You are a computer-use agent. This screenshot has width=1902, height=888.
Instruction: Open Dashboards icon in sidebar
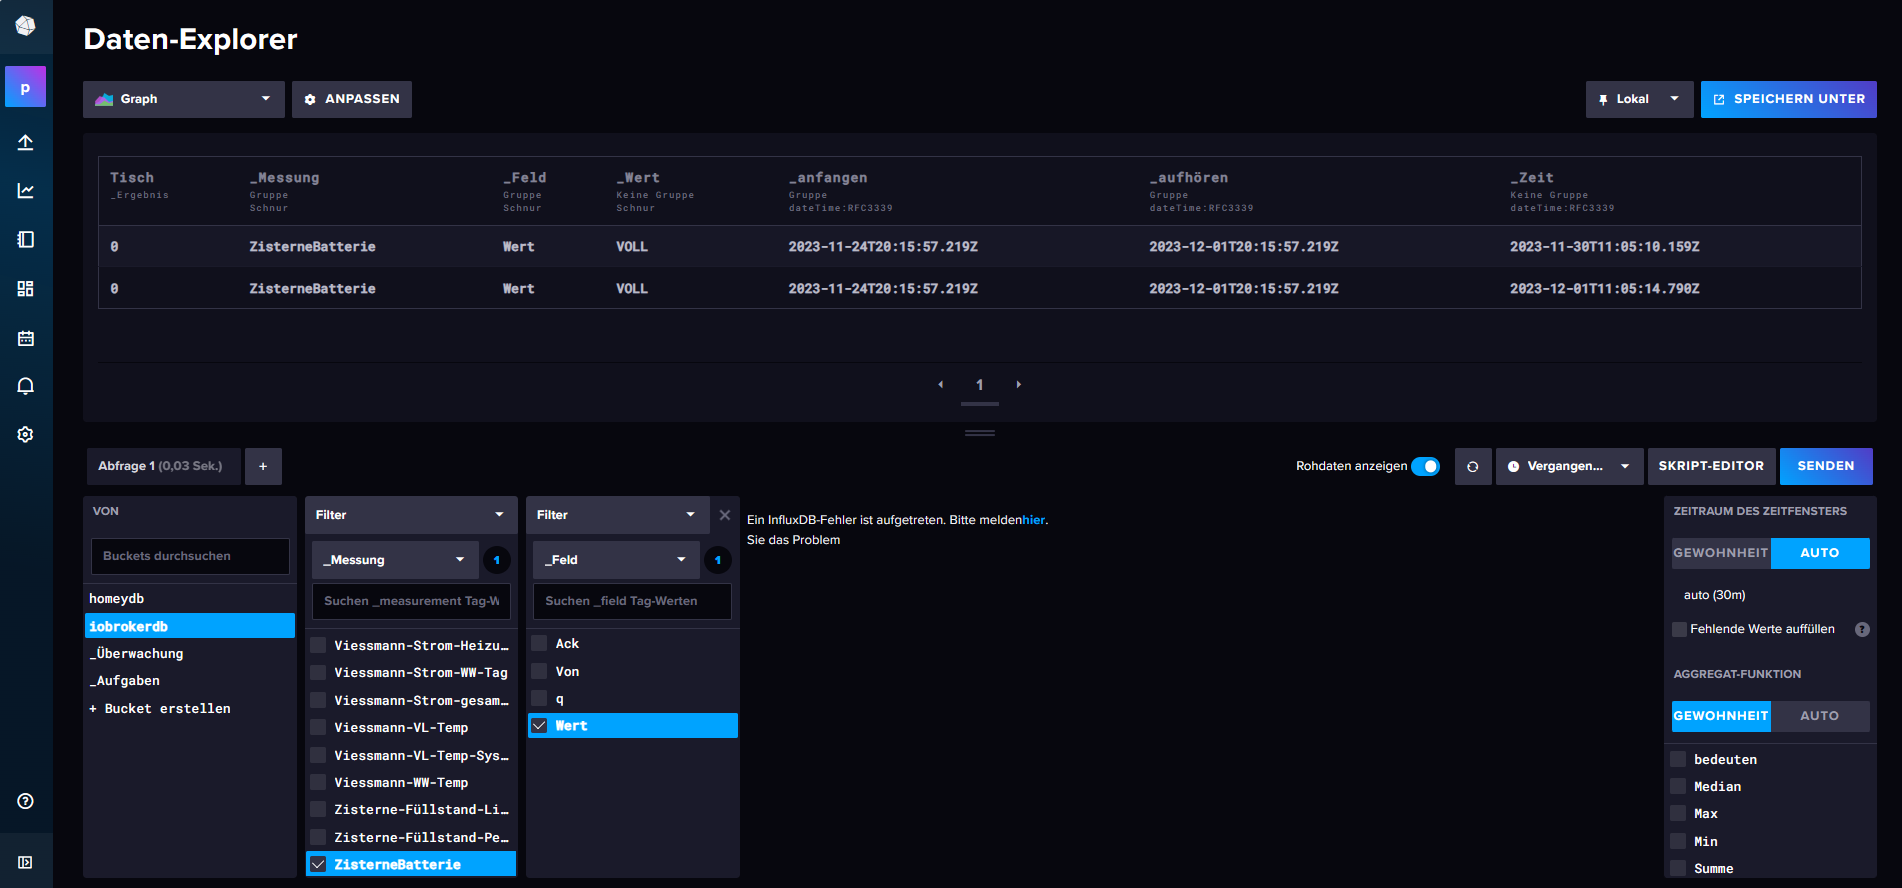[26, 288]
